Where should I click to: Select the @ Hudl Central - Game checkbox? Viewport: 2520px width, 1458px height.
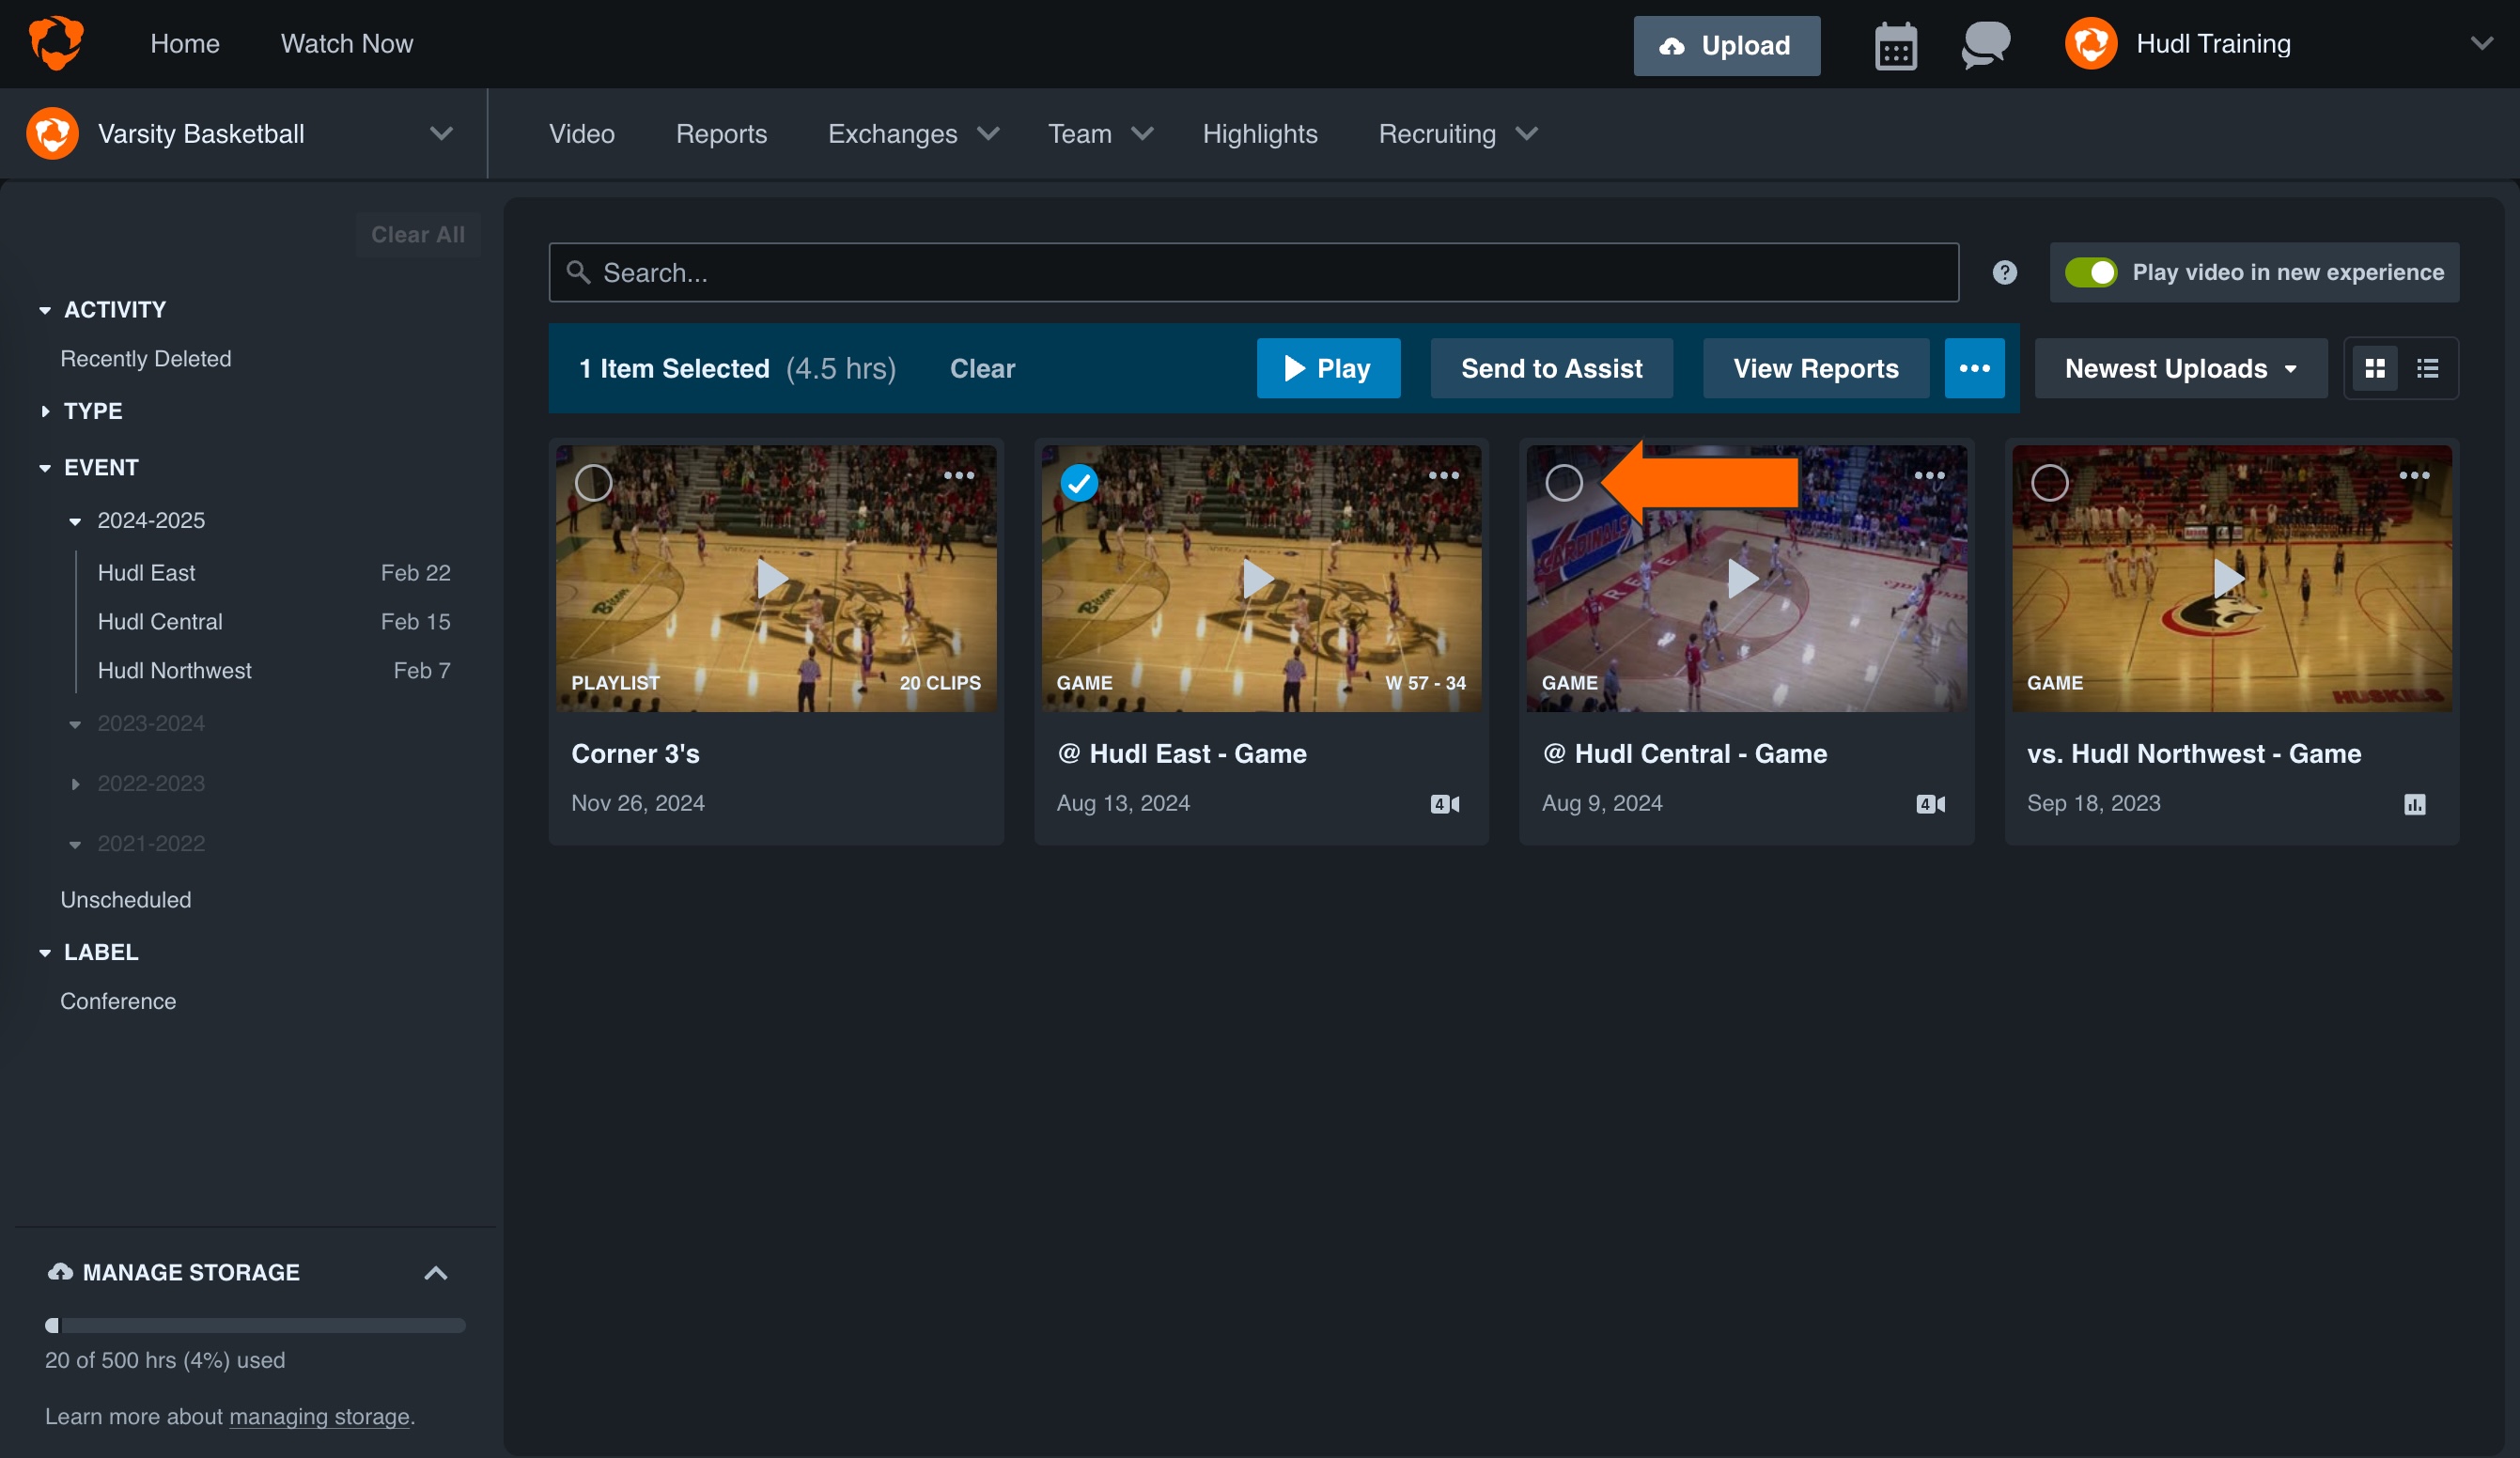(x=1565, y=483)
